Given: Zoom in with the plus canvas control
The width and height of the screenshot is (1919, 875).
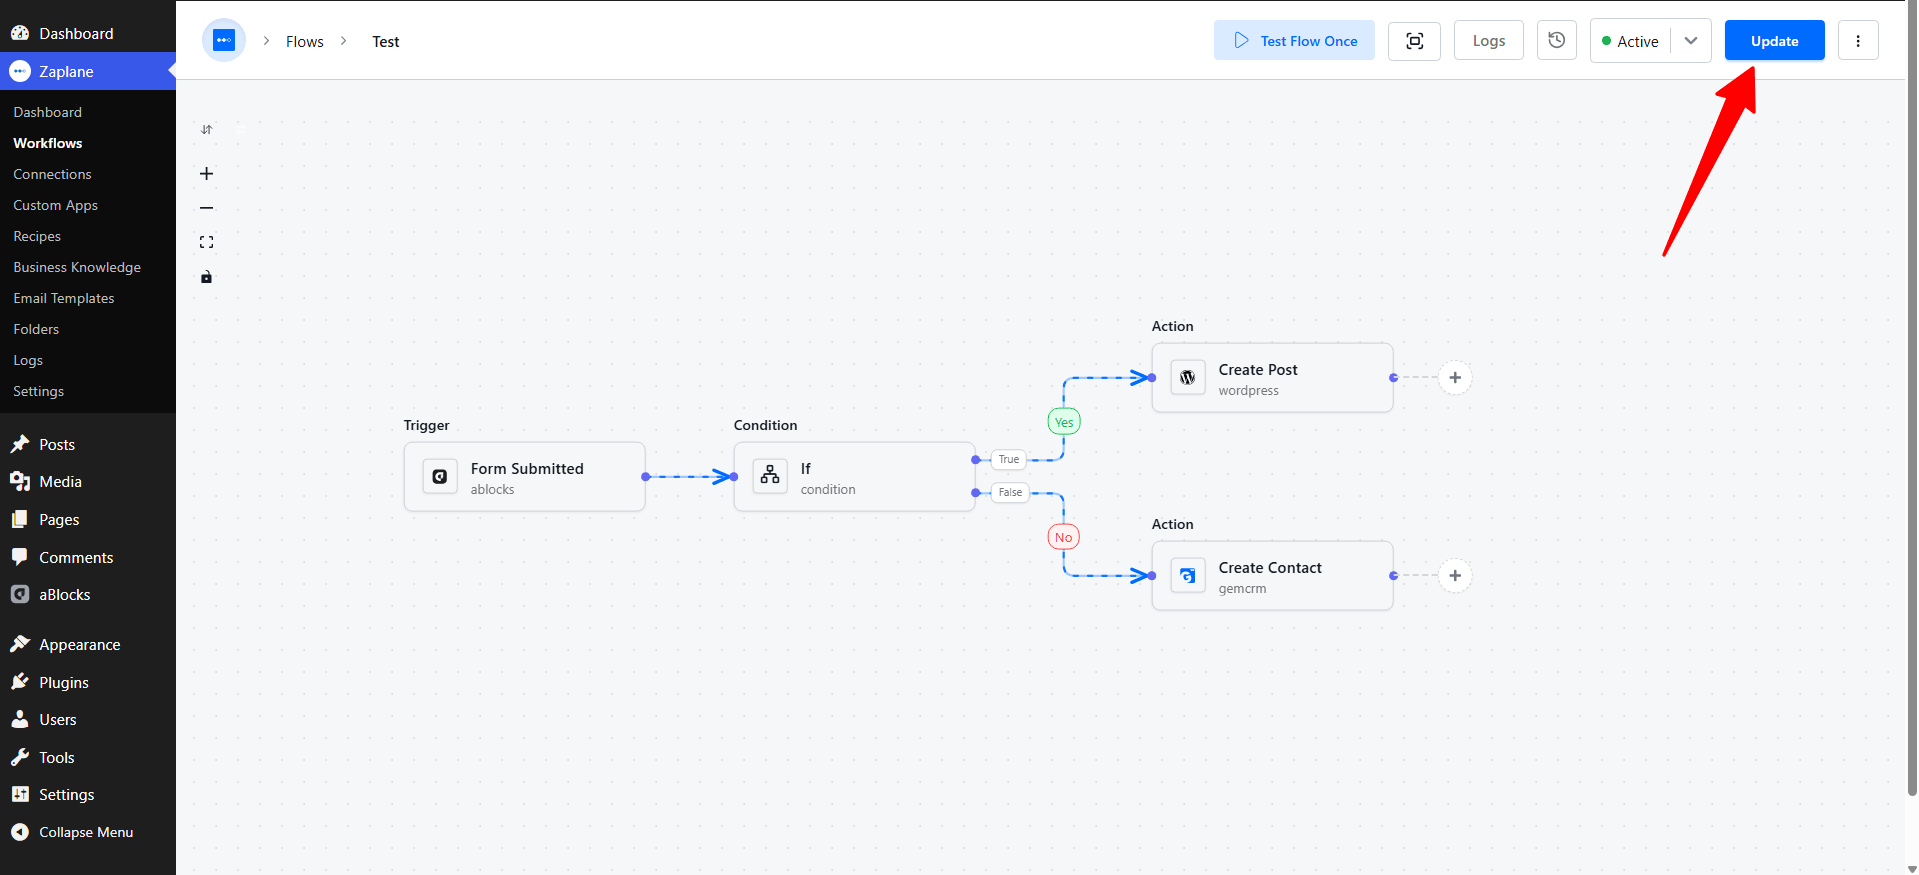Looking at the screenshot, I should (207, 174).
